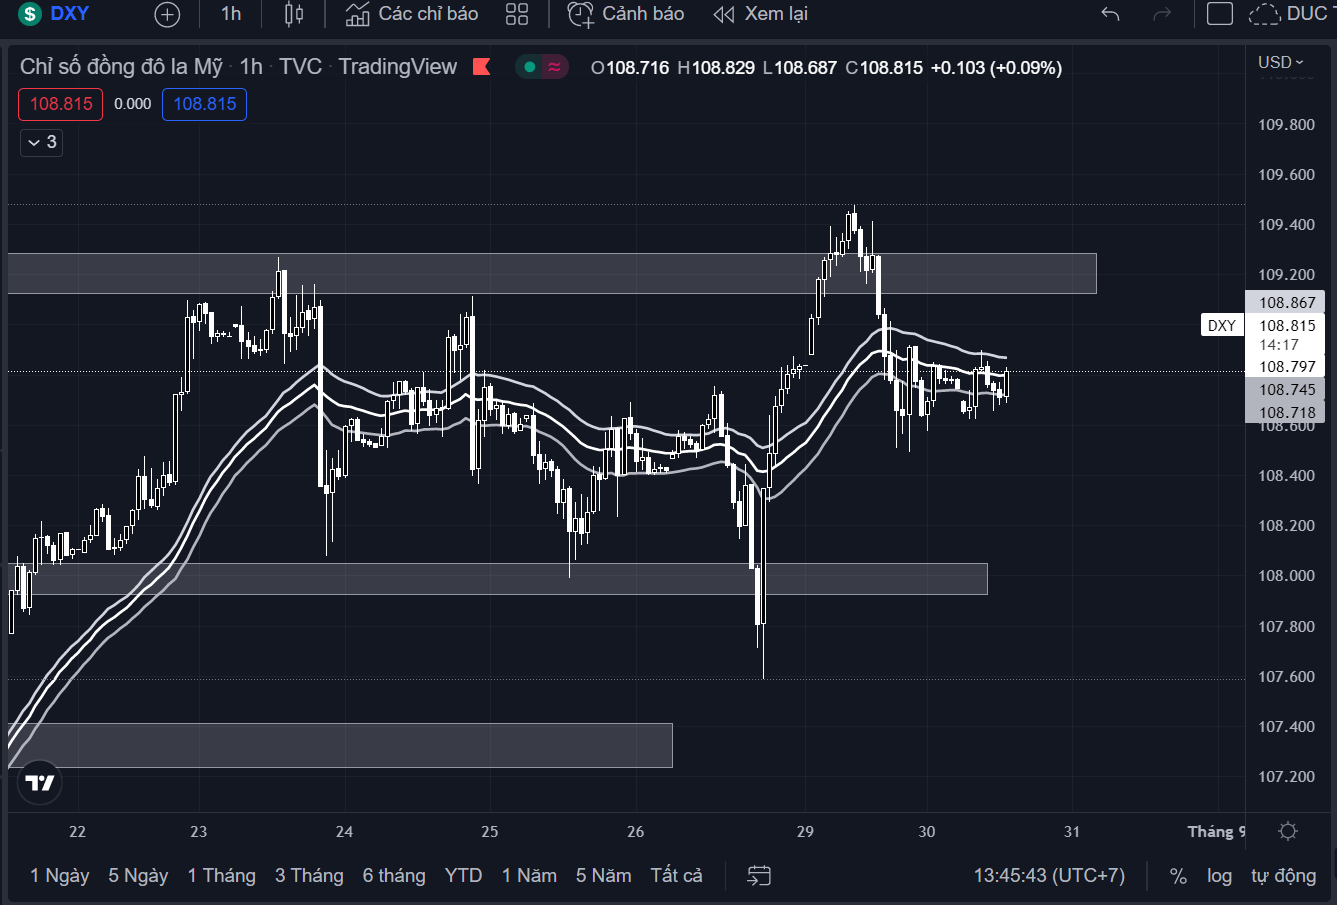Change the 1h timeframe interval
Viewport: 1337px width, 905px height.
point(231,14)
